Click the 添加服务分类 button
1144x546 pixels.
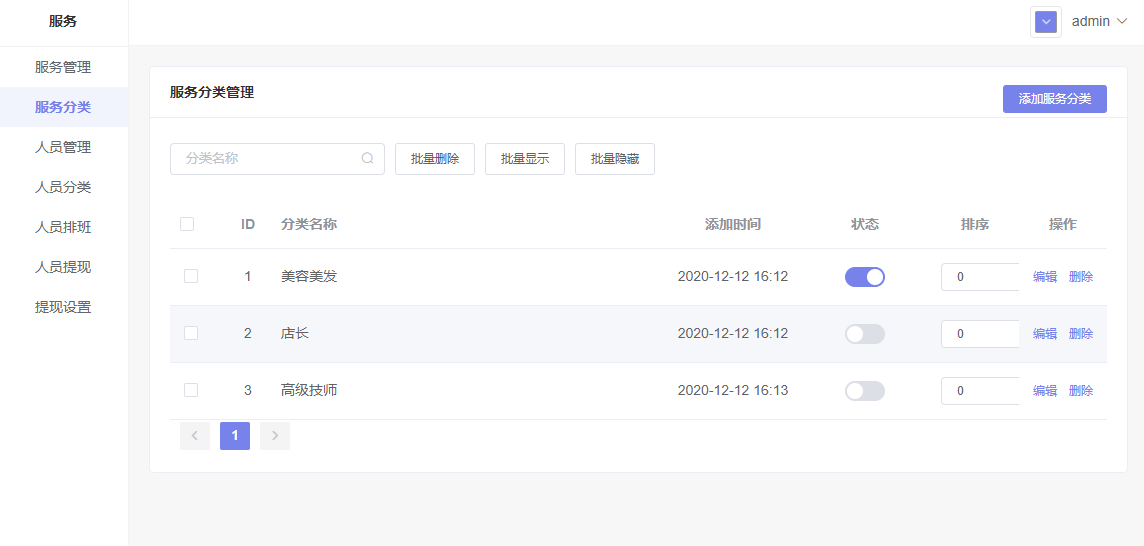pyautogui.click(x=1054, y=99)
